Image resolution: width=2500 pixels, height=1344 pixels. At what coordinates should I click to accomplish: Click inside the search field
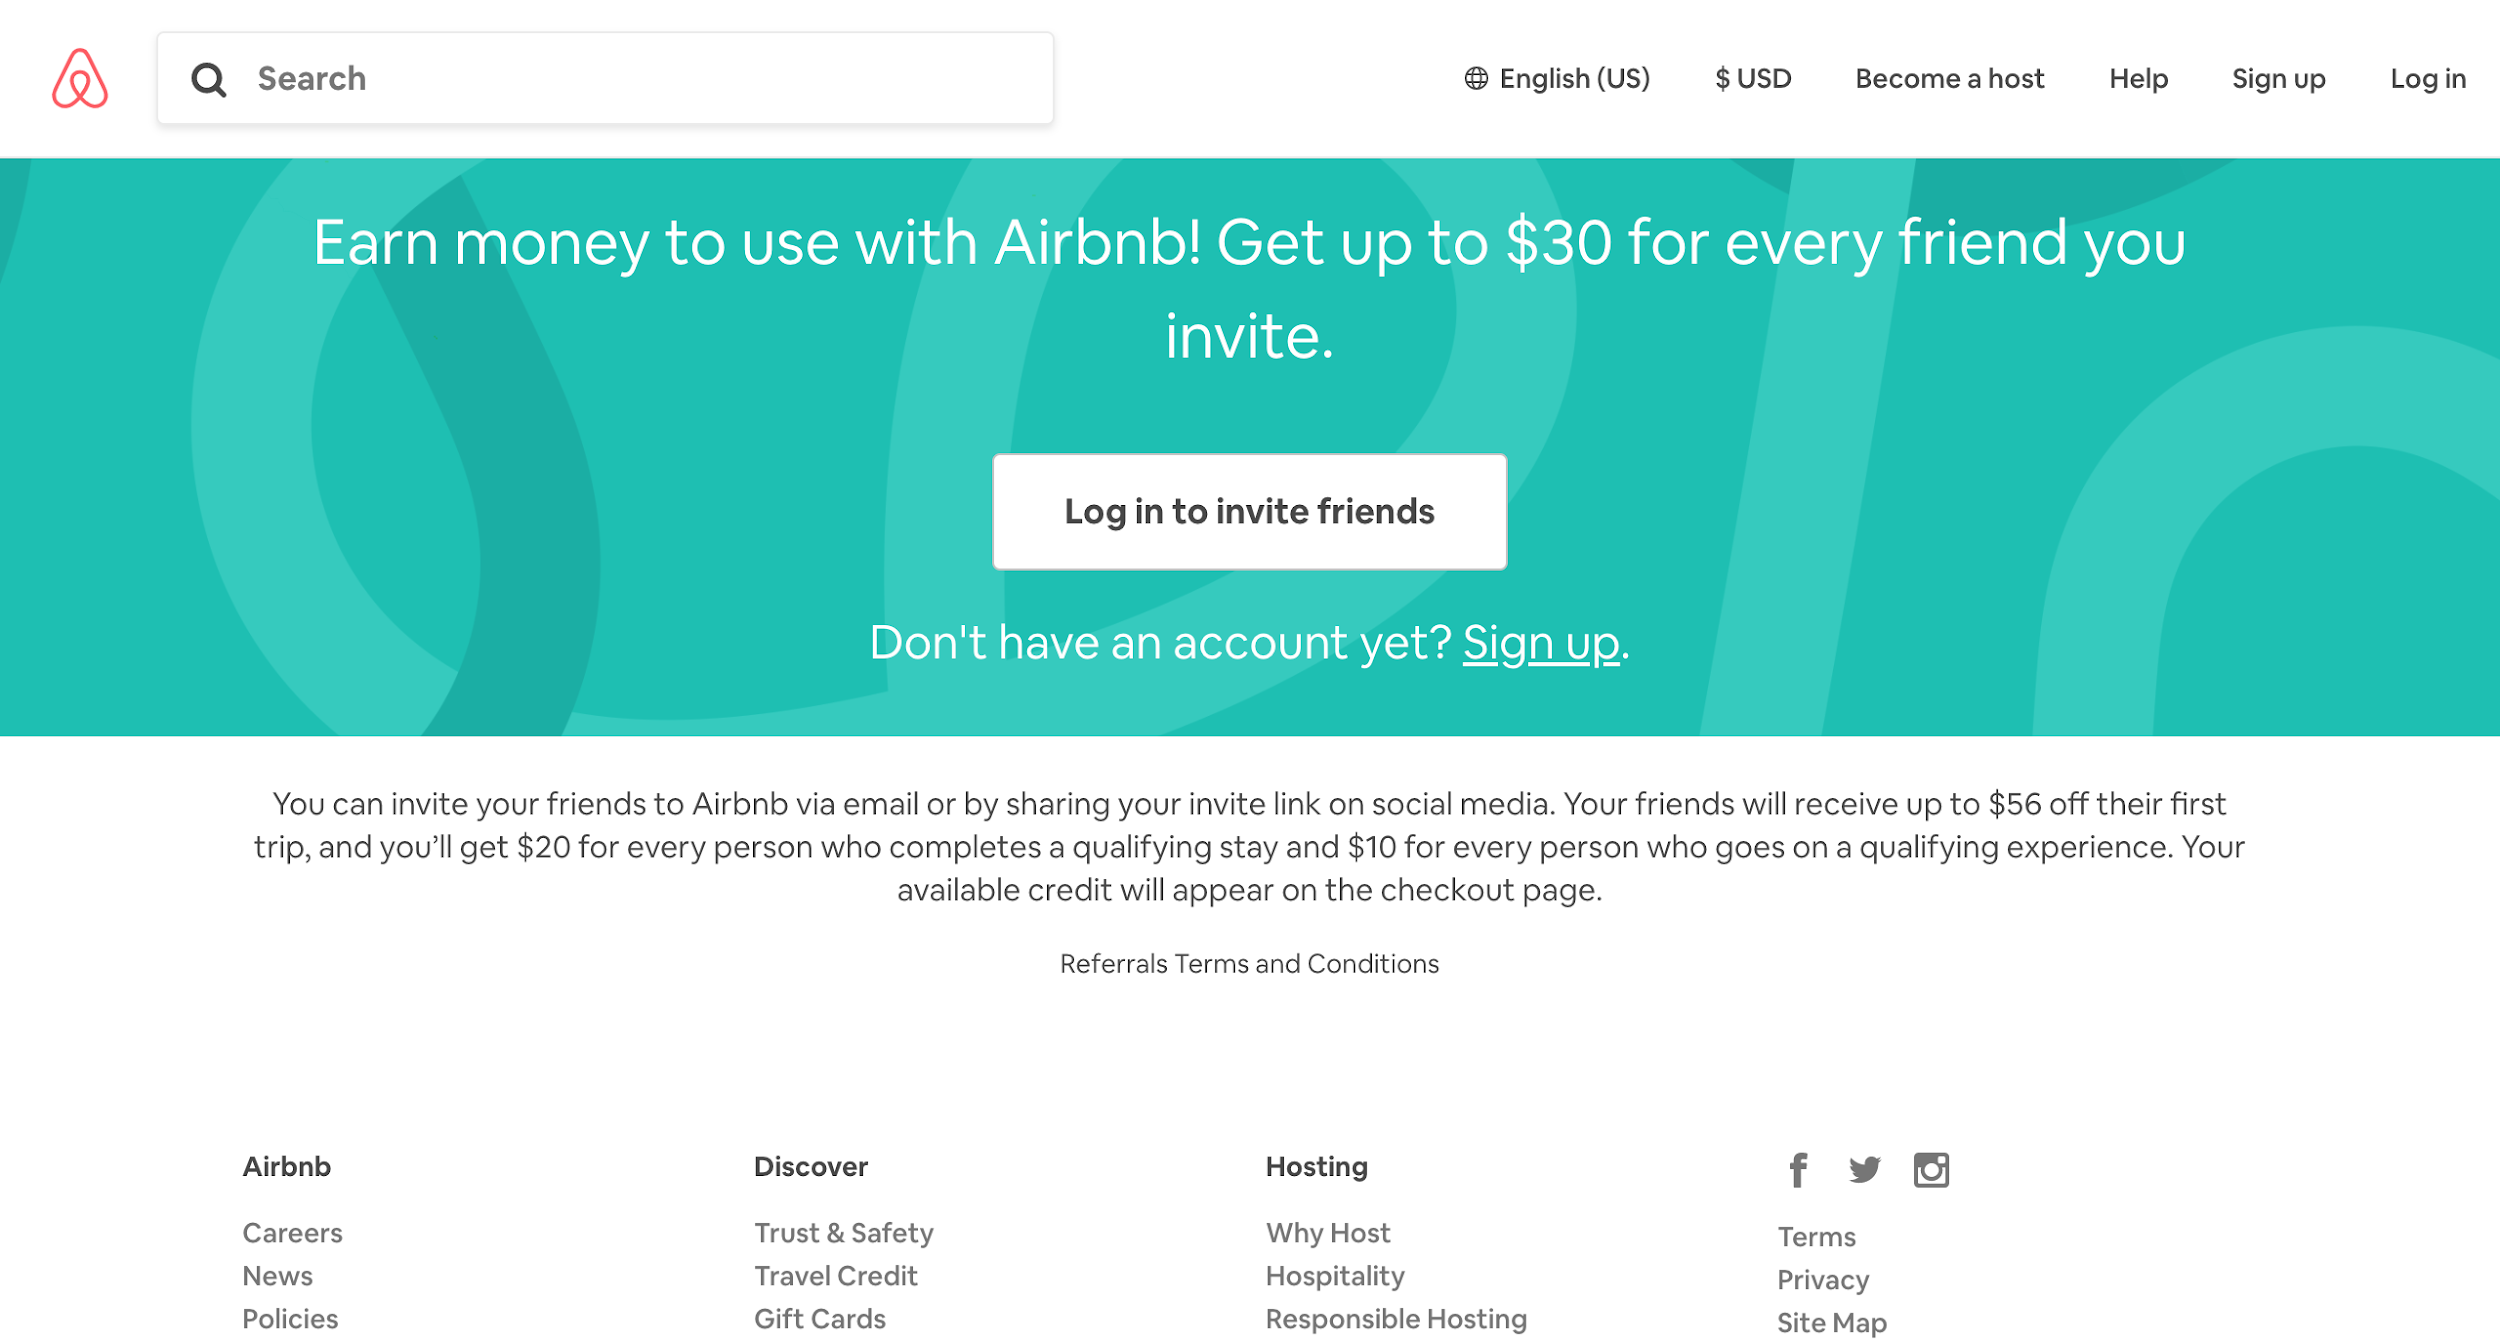(x=600, y=78)
